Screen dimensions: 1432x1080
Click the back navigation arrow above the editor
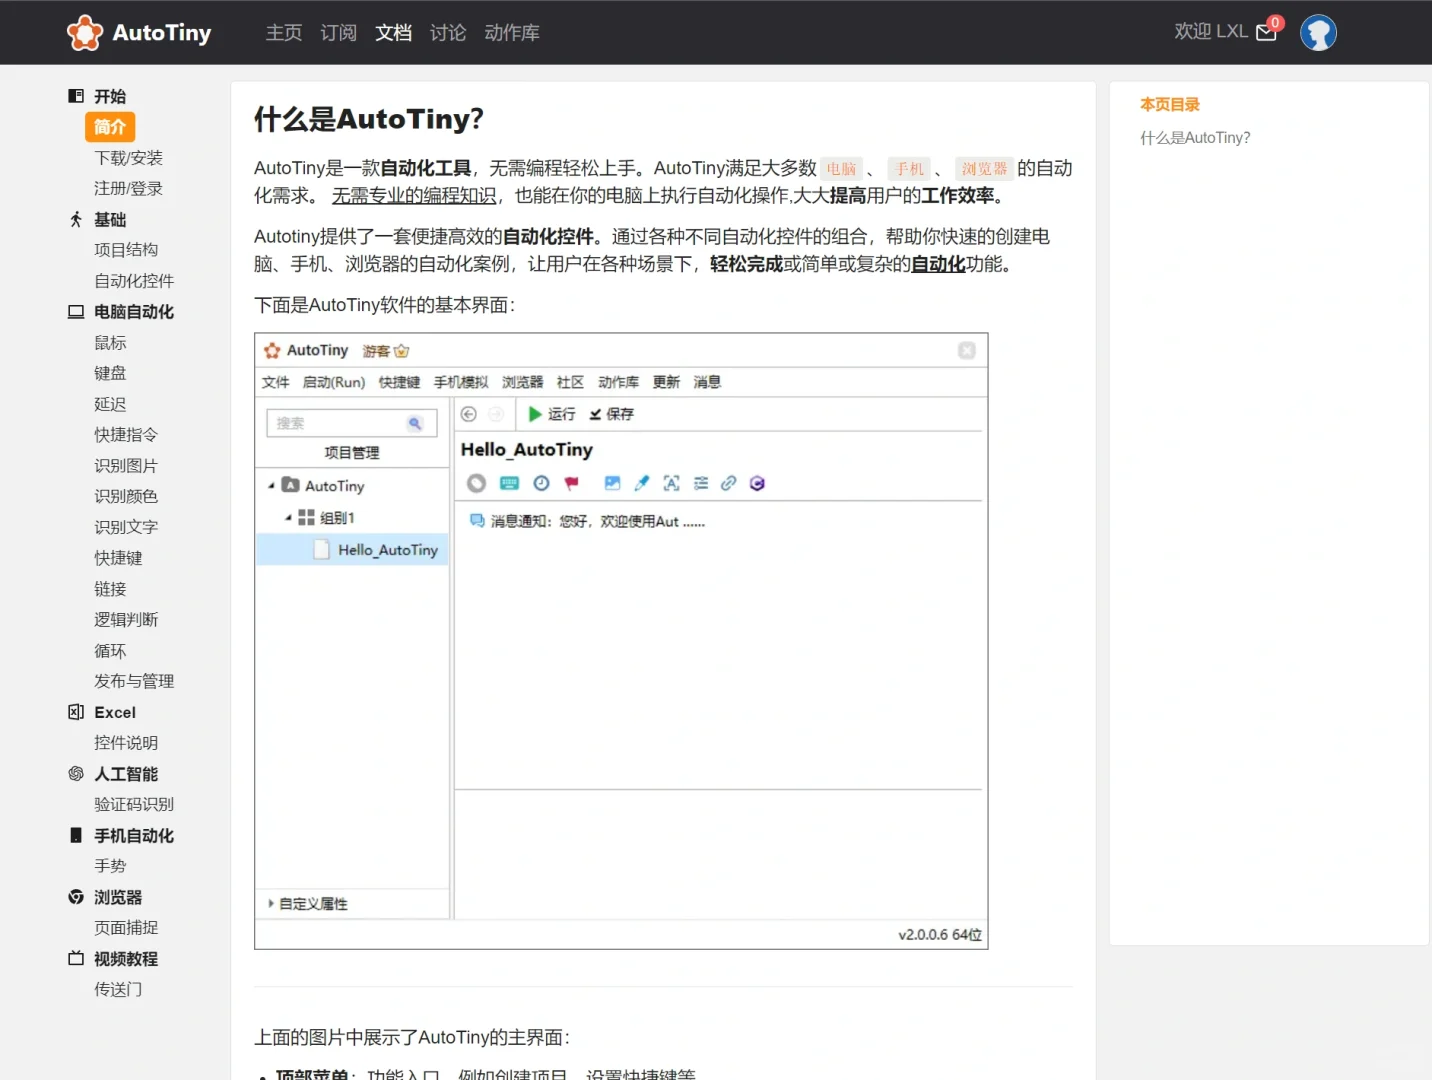click(x=467, y=413)
